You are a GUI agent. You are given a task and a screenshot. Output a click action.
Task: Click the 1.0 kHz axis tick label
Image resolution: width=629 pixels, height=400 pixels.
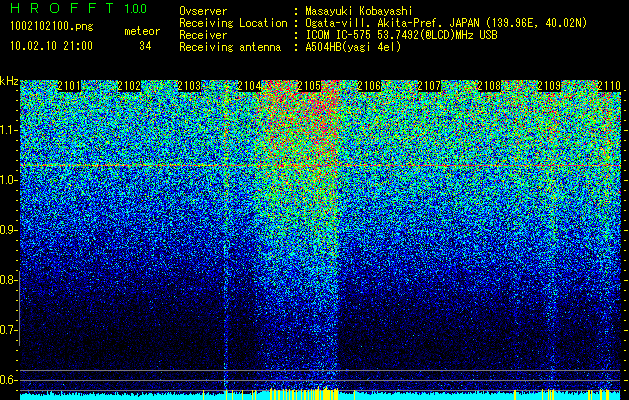tap(8, 181)
